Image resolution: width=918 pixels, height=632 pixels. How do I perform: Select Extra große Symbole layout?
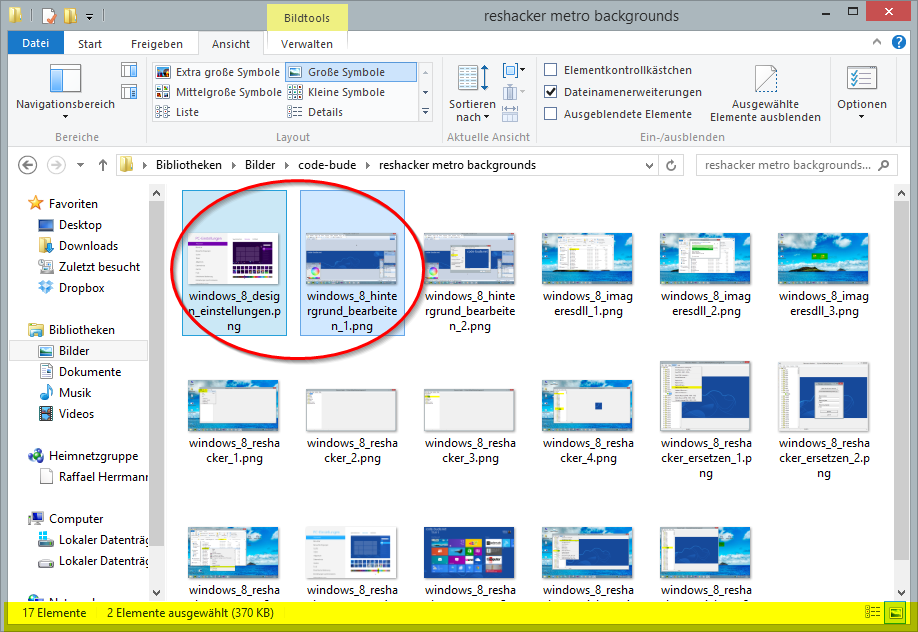218,72
